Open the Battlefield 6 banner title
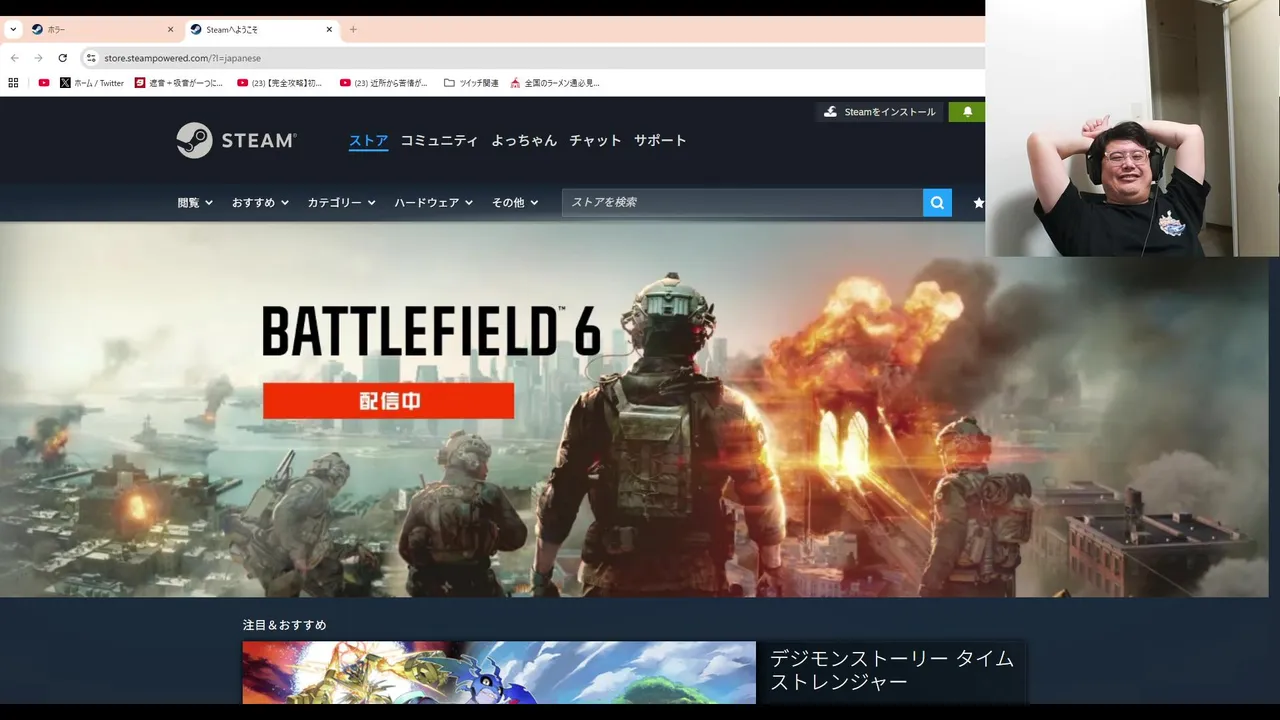Screen dimensions: 1280x720 [x=431, y=332]
